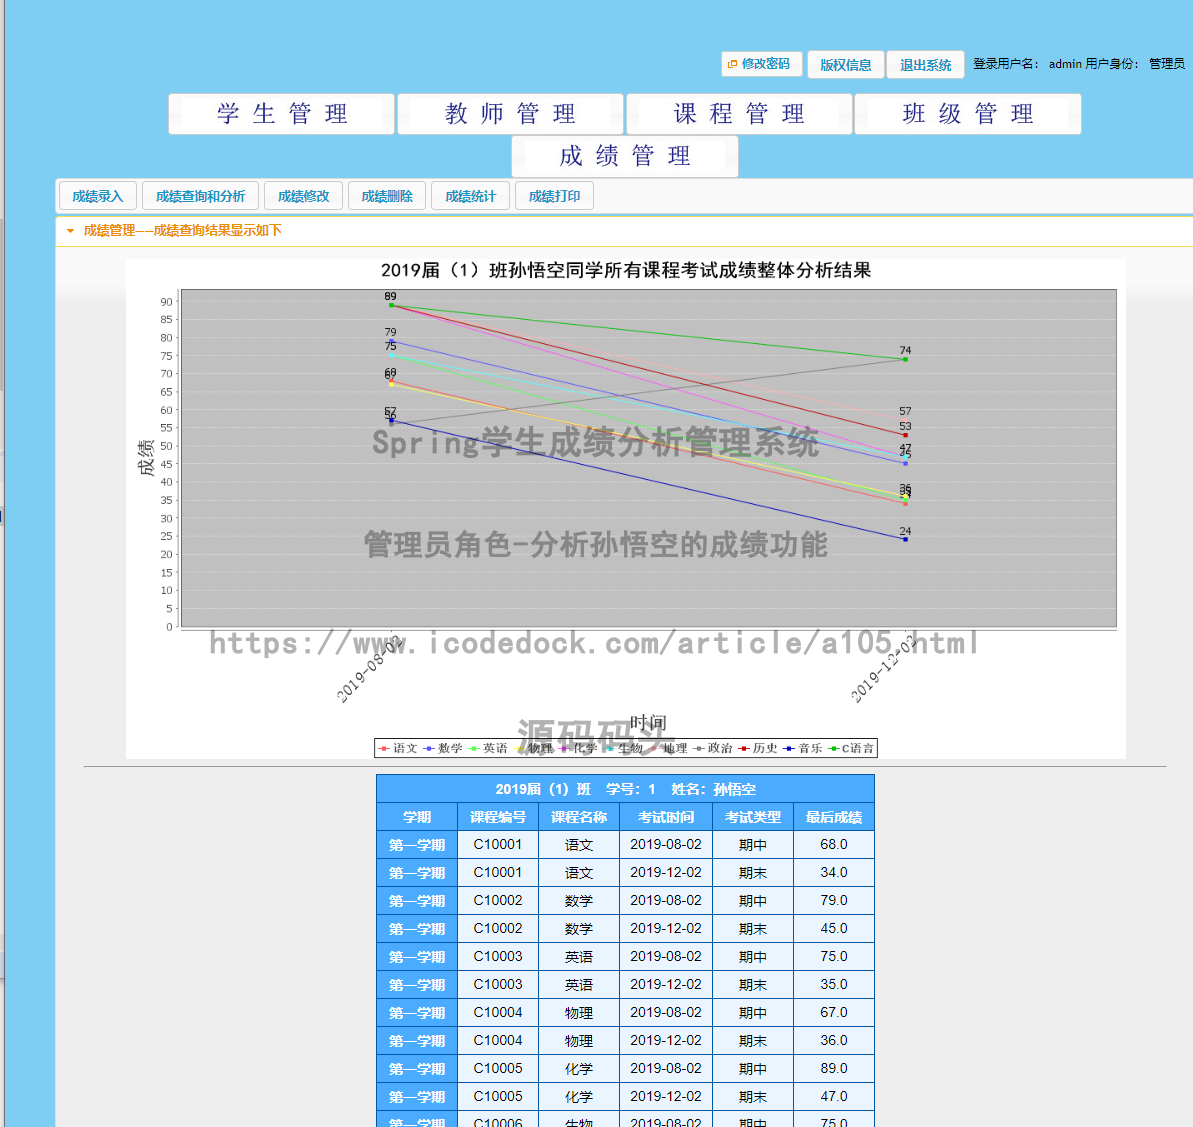Hide the 物理 line via its legend entry

pyautogui.click(x=519, y=747)
